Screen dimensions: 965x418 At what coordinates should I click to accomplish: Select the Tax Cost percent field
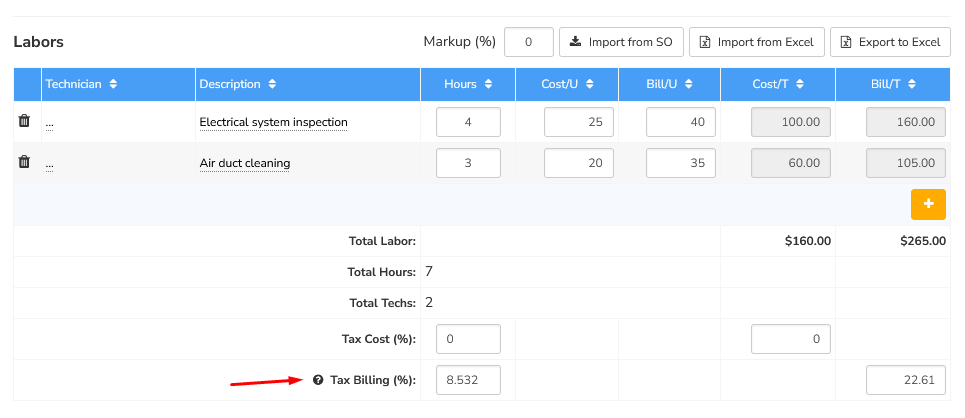click(468, 339)
